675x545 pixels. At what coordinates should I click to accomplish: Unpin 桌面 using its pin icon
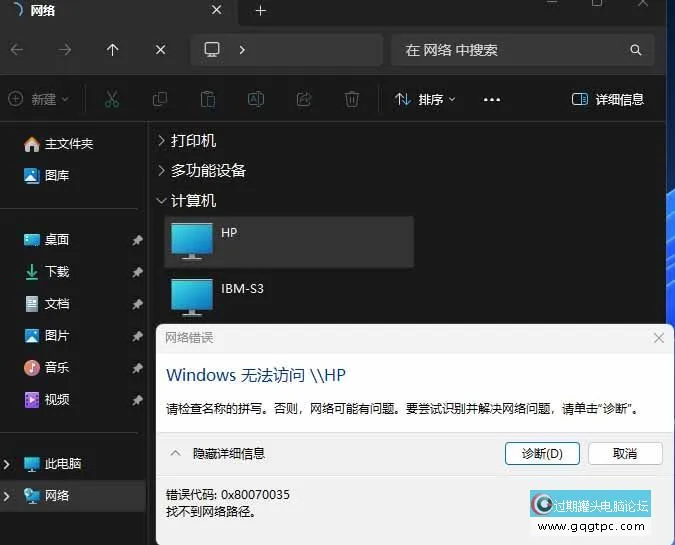pos(137,240)
